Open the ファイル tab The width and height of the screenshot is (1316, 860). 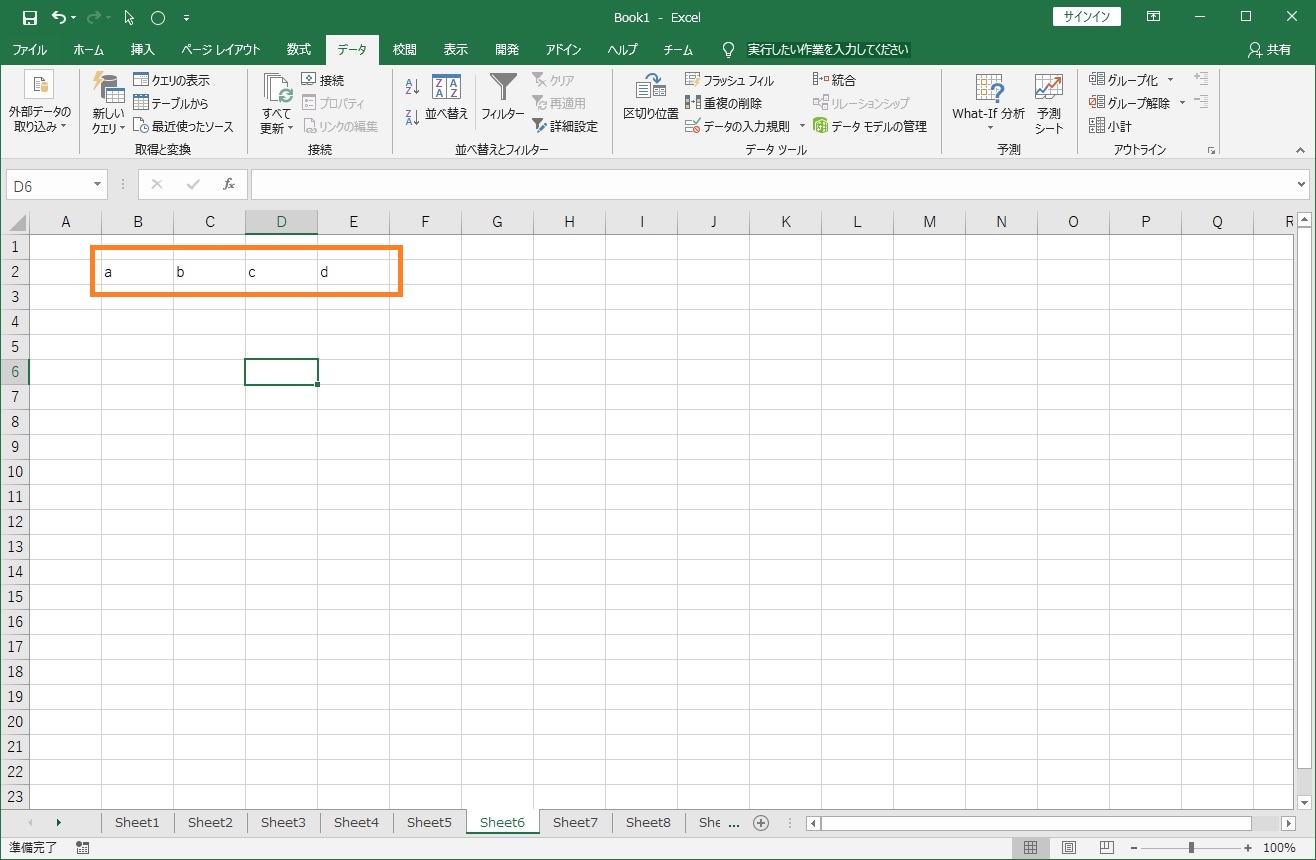click(29, 49)
